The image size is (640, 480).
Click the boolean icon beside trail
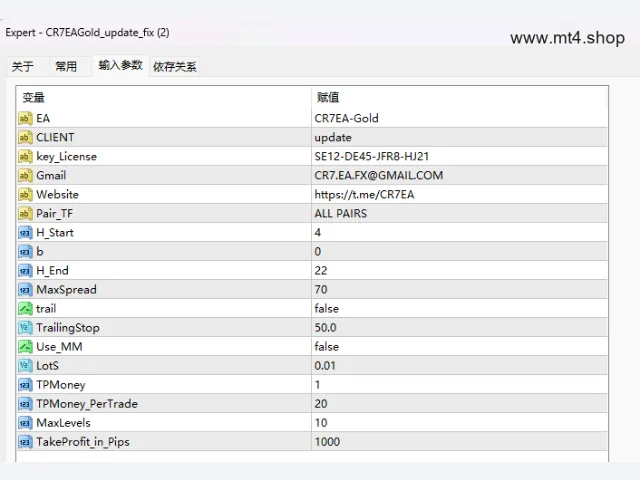point(25,309)
